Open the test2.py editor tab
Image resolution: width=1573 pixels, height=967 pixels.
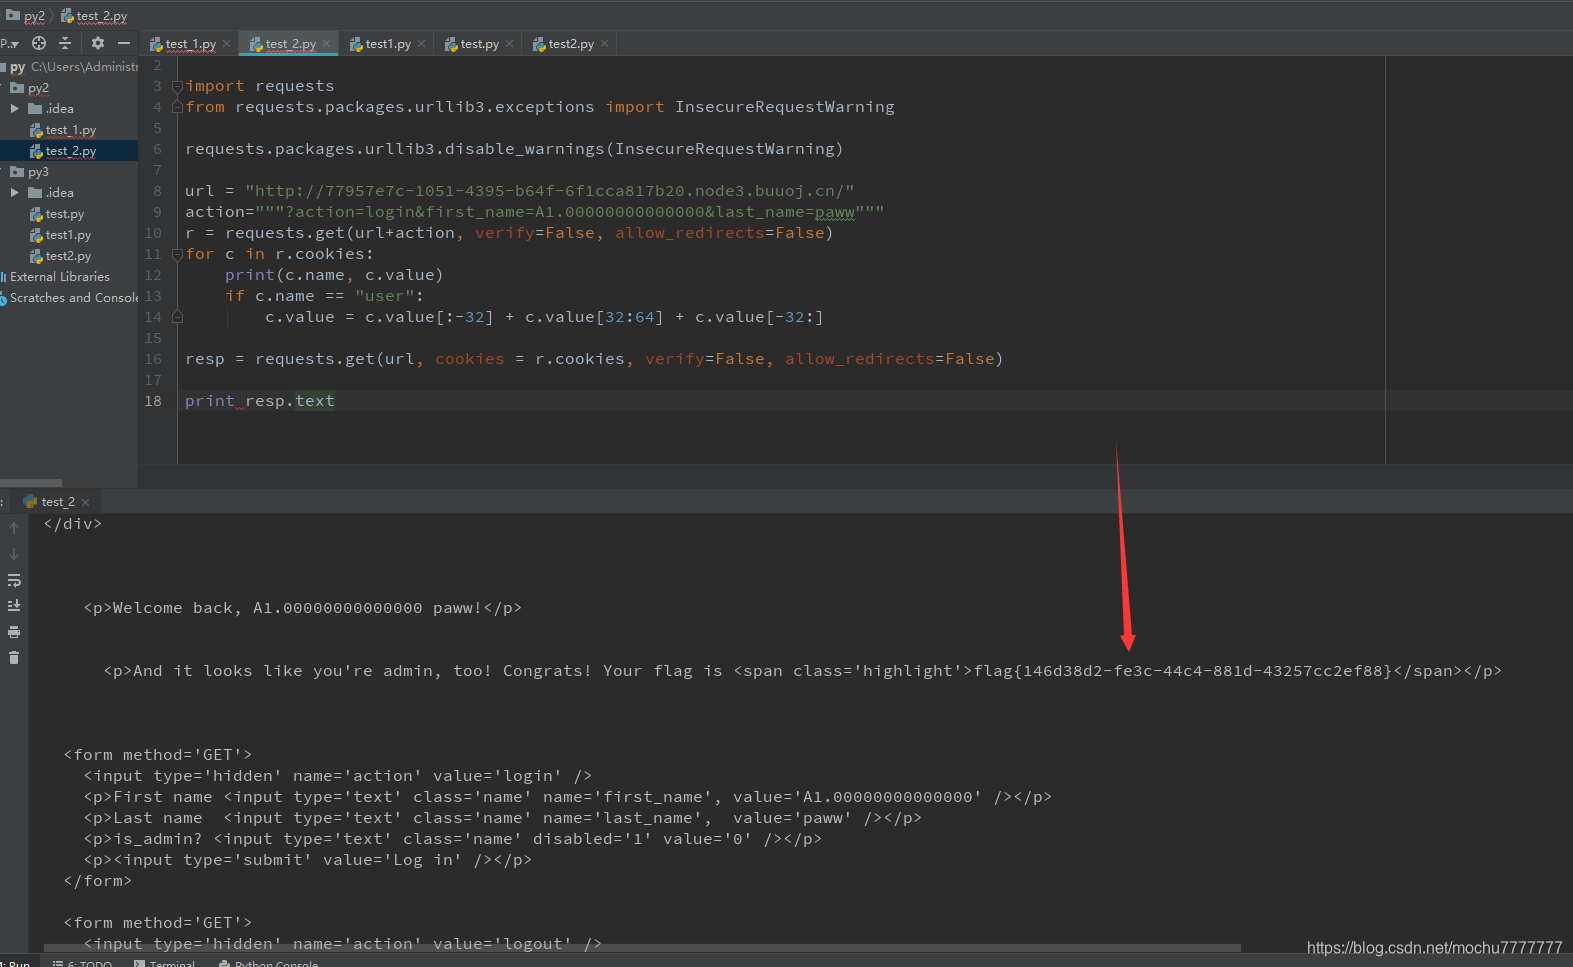[x=571, y=44]
